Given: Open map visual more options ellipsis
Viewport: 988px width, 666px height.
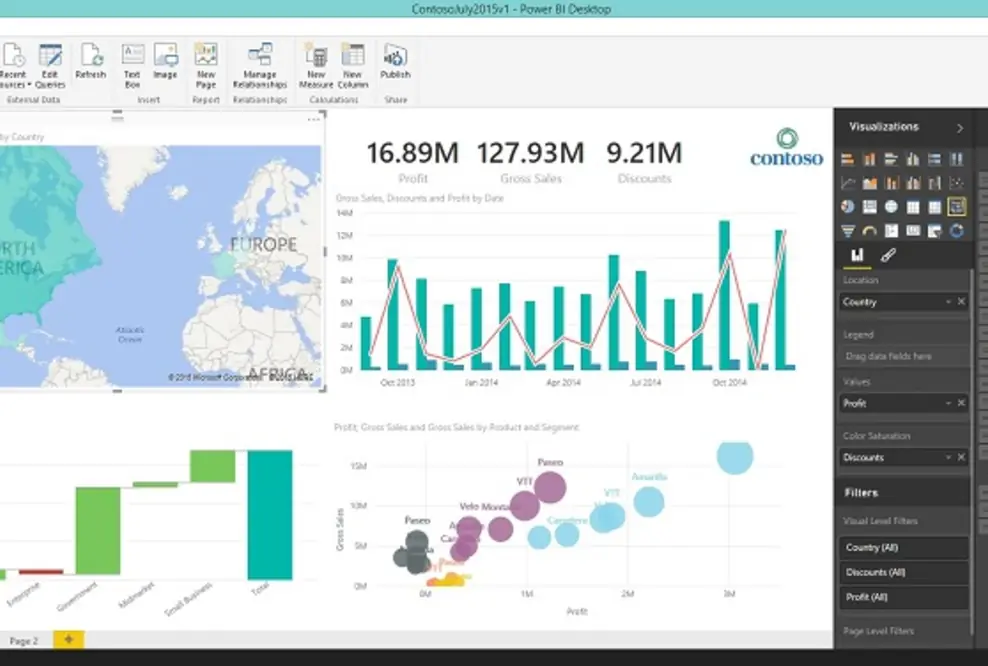Looking at the screenshot, I should click(313, 119).
